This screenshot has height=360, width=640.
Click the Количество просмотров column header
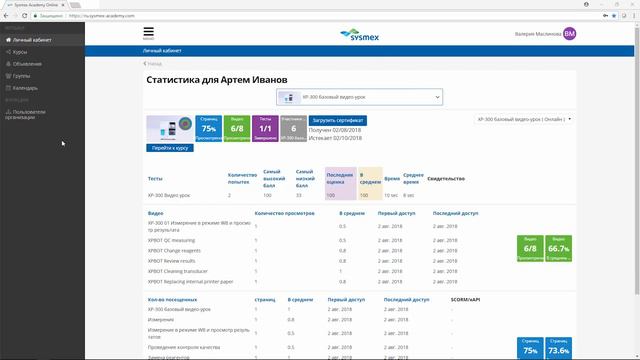[284, 213]
